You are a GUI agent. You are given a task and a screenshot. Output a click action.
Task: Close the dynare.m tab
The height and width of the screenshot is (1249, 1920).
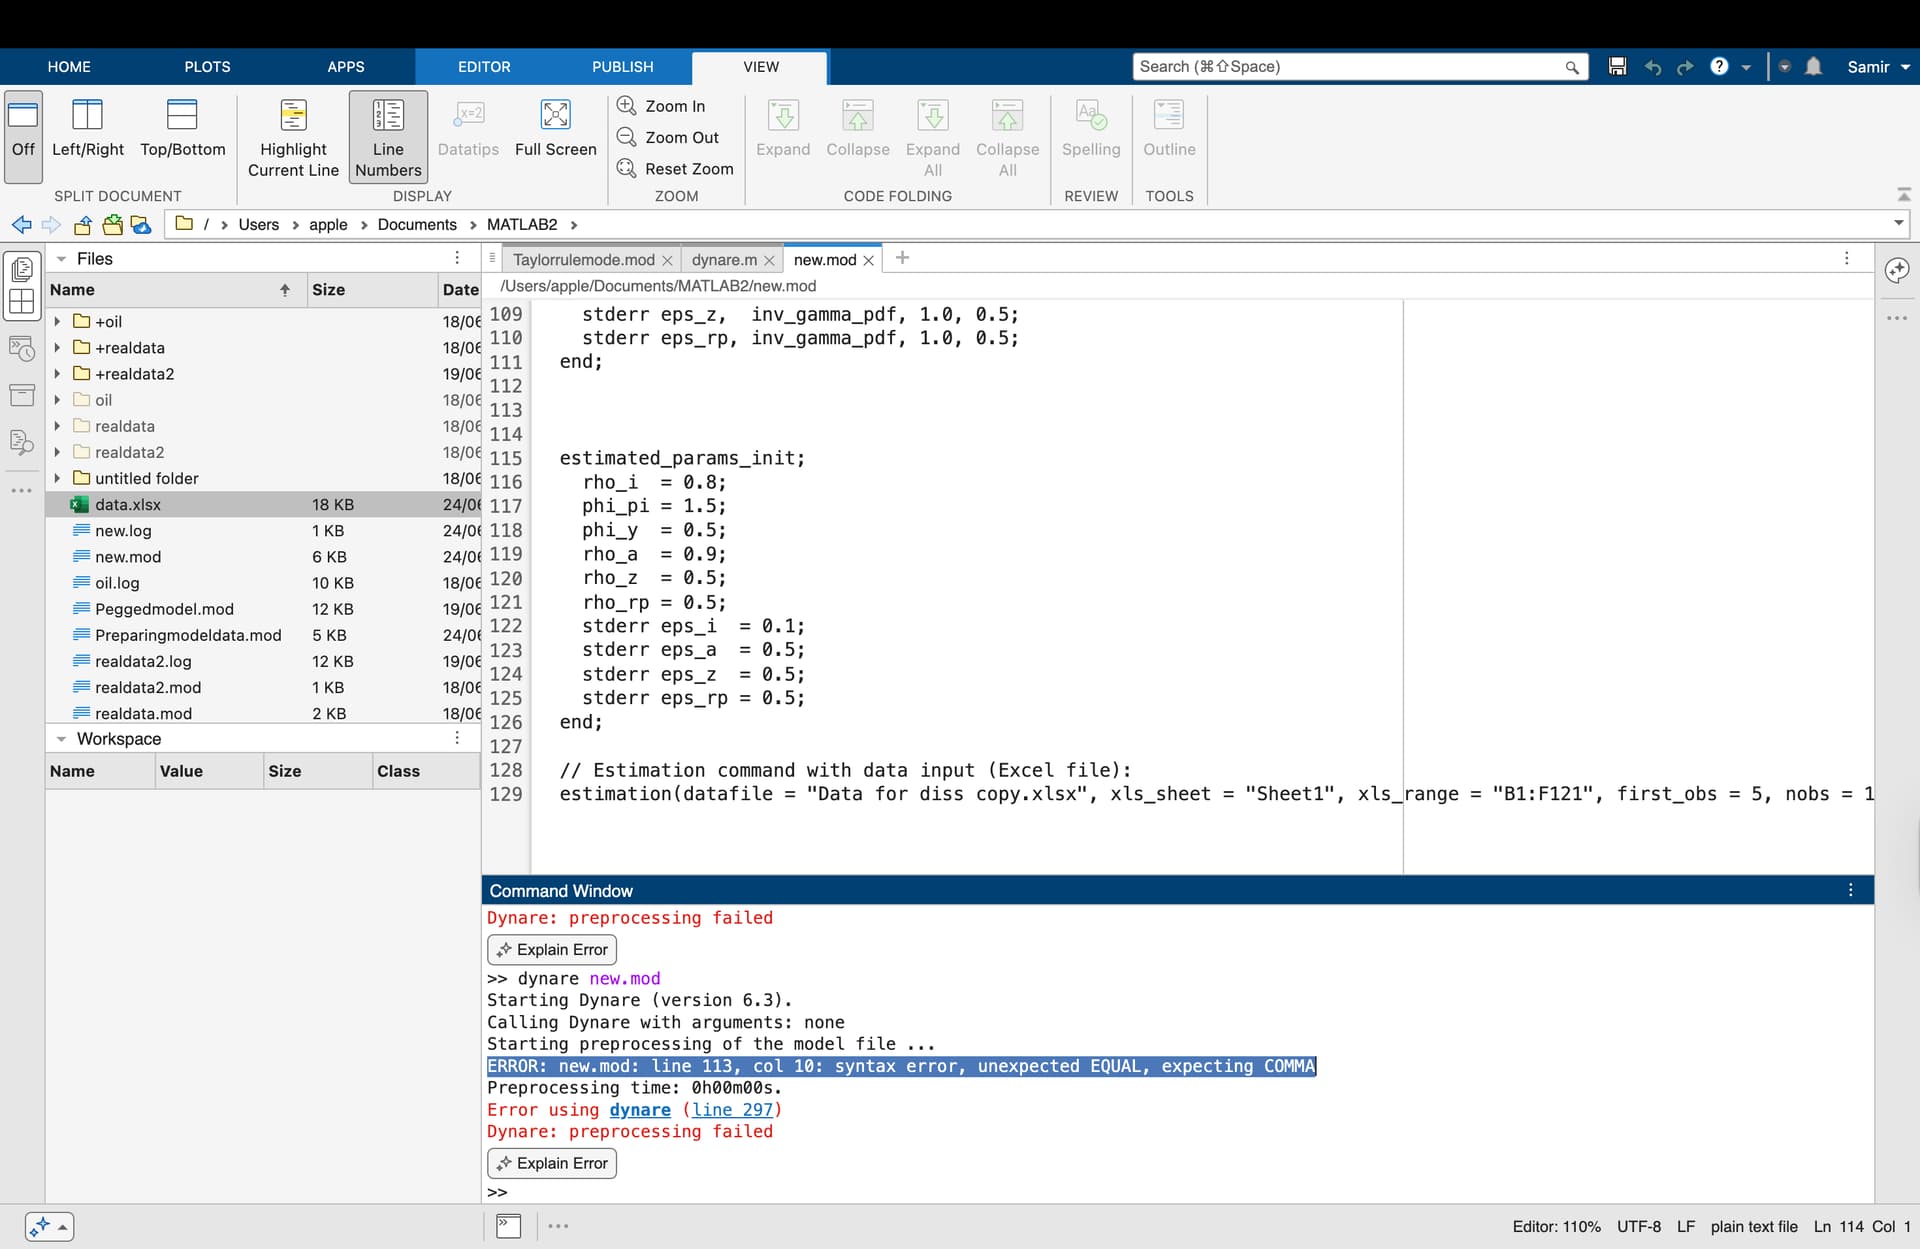769,260
